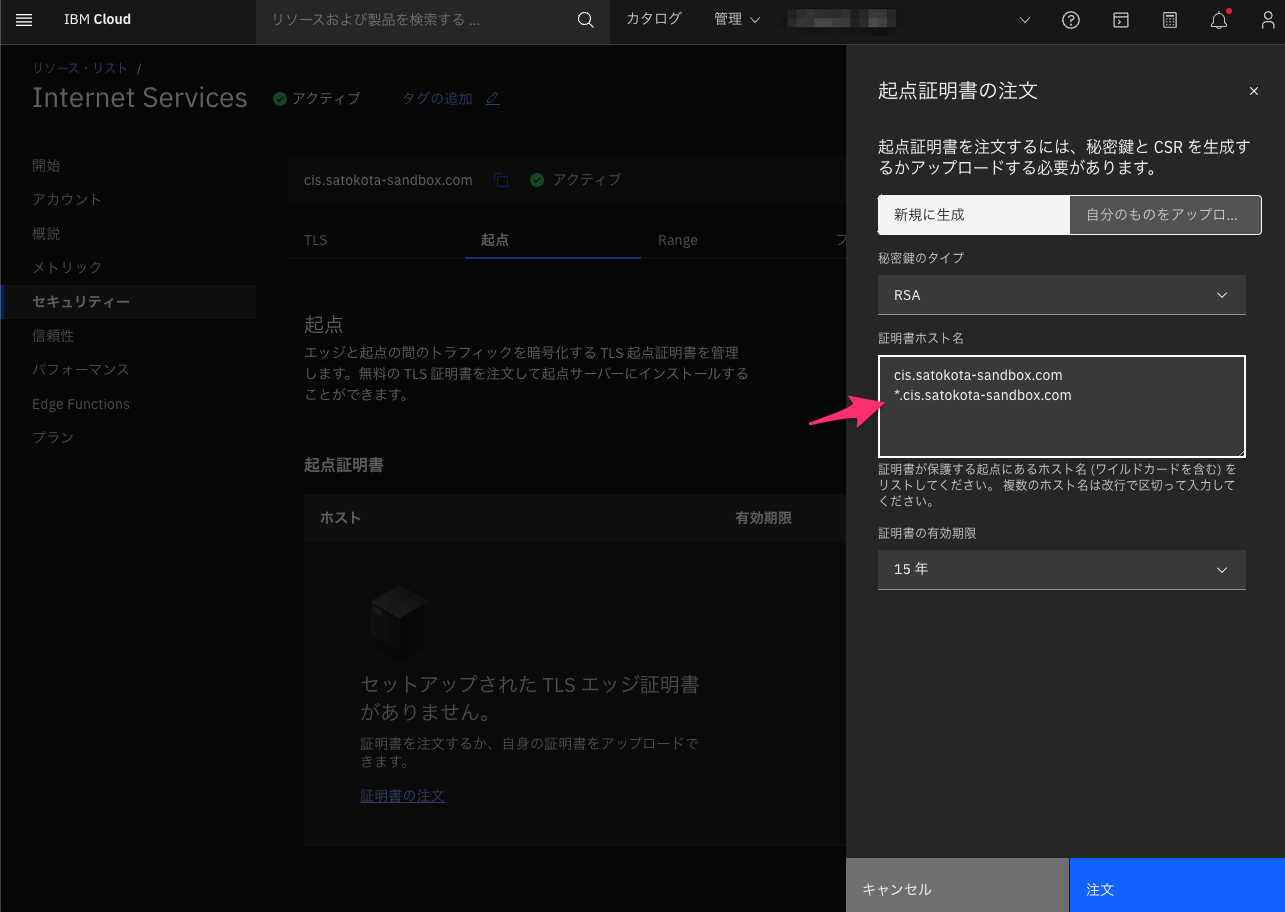
Task: Close the origin certificate order panel
Action: coord(1254,91)
